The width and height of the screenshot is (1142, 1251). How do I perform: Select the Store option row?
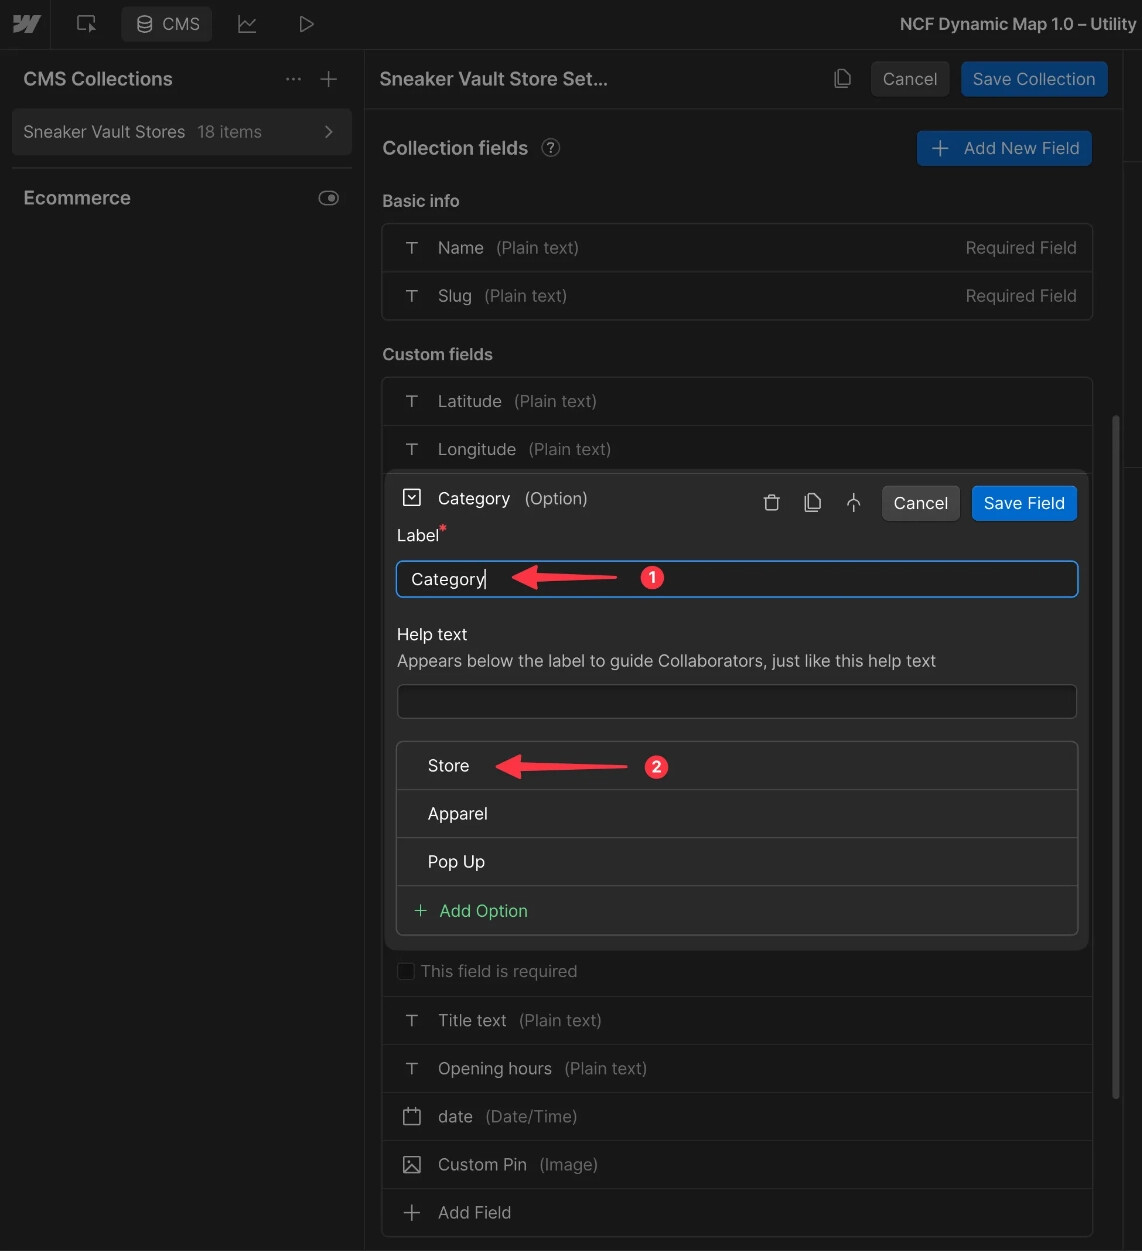coord(737,766)
